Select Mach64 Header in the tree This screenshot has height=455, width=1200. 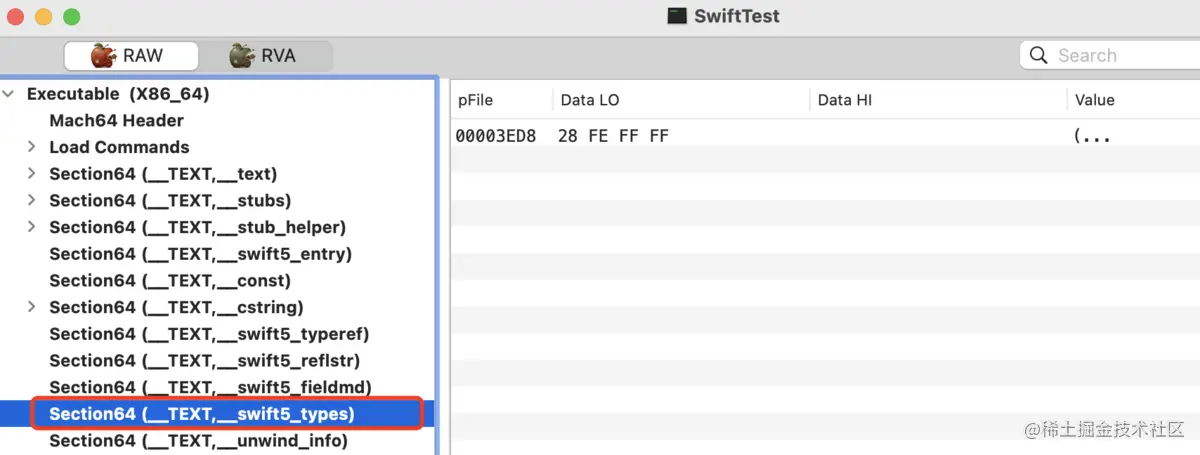[x=117, y=120]
